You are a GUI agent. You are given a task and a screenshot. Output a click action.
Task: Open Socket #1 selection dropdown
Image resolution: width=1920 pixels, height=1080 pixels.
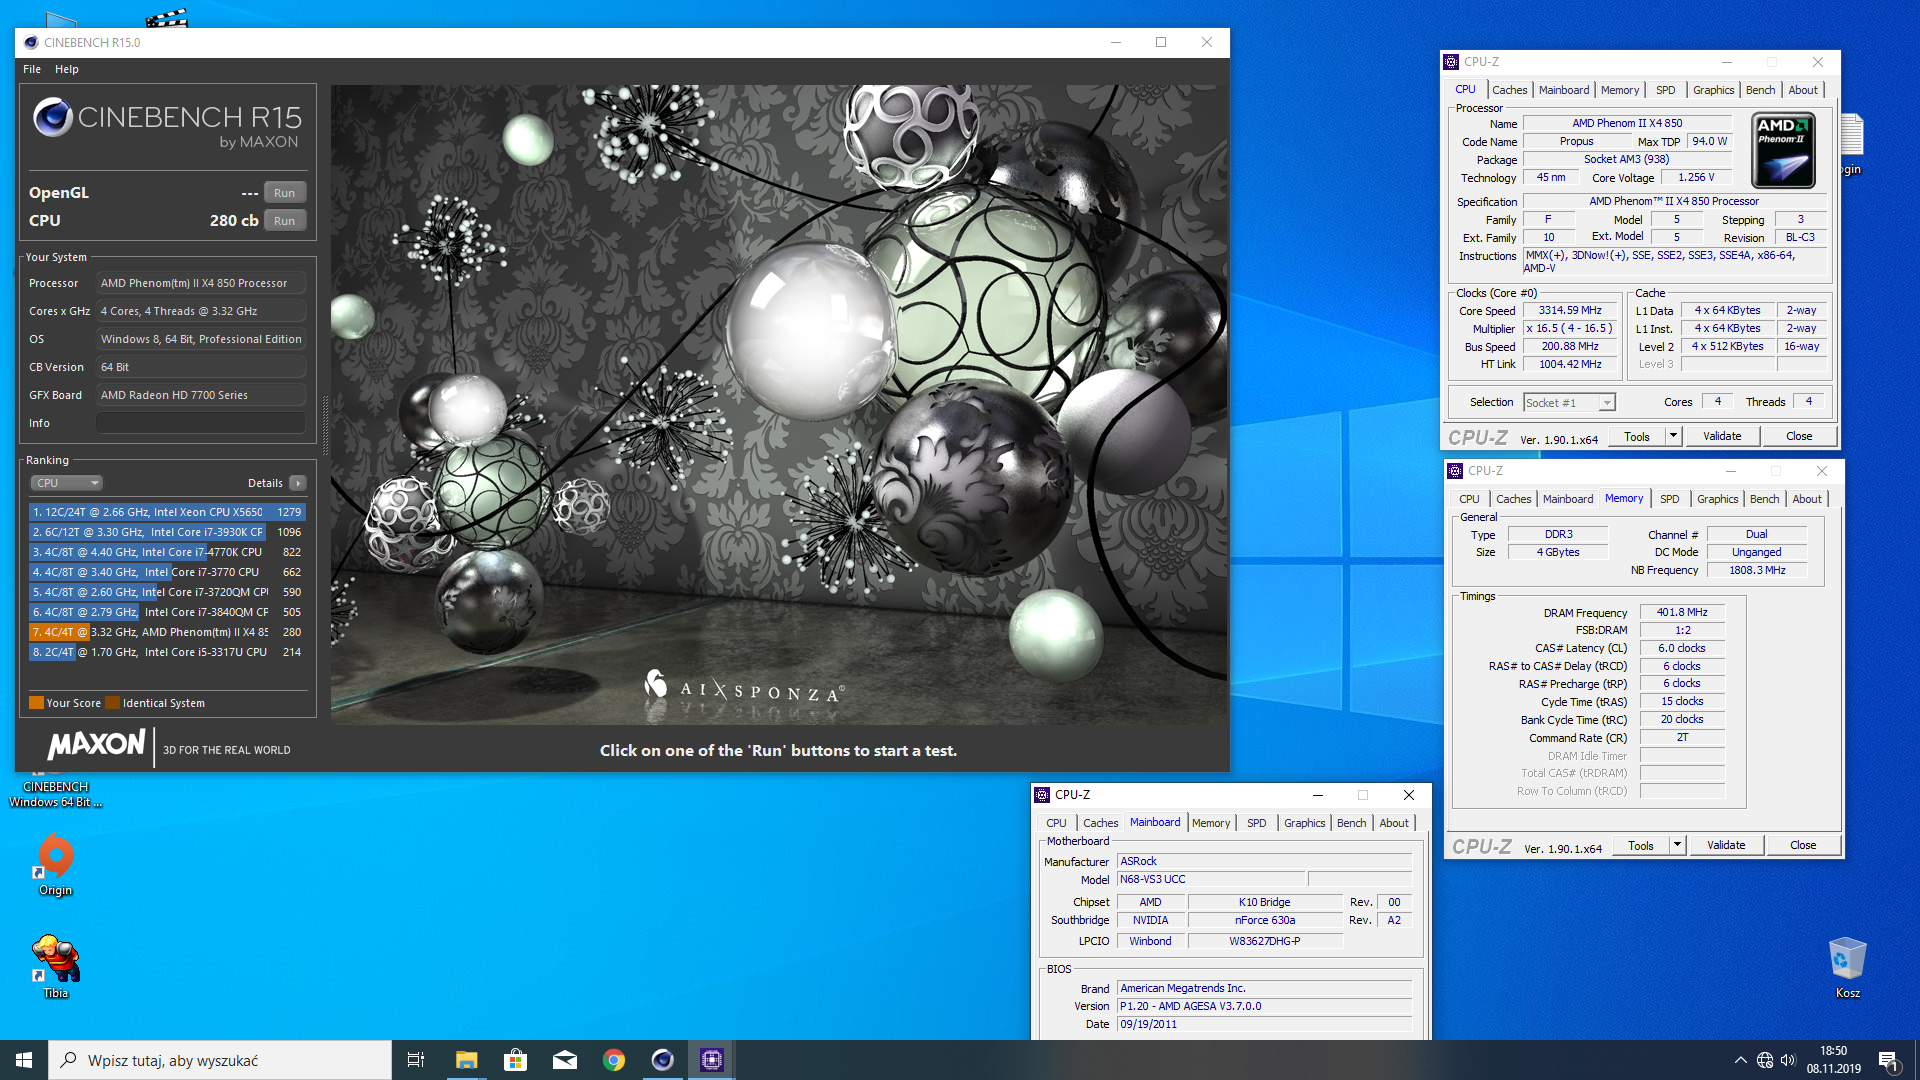coord(1569,403)
